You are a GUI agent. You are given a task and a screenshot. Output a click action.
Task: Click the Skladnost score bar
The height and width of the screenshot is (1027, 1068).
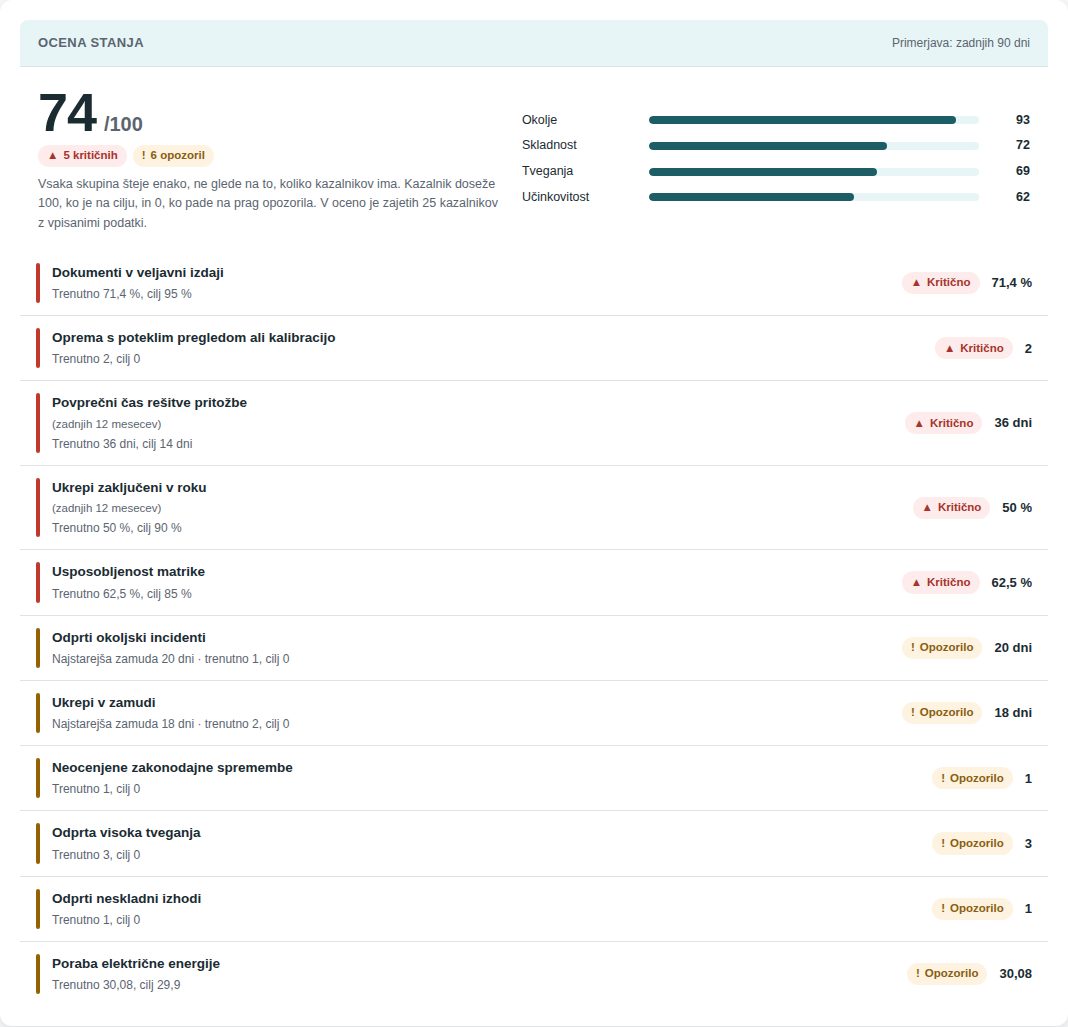[813, 146]
